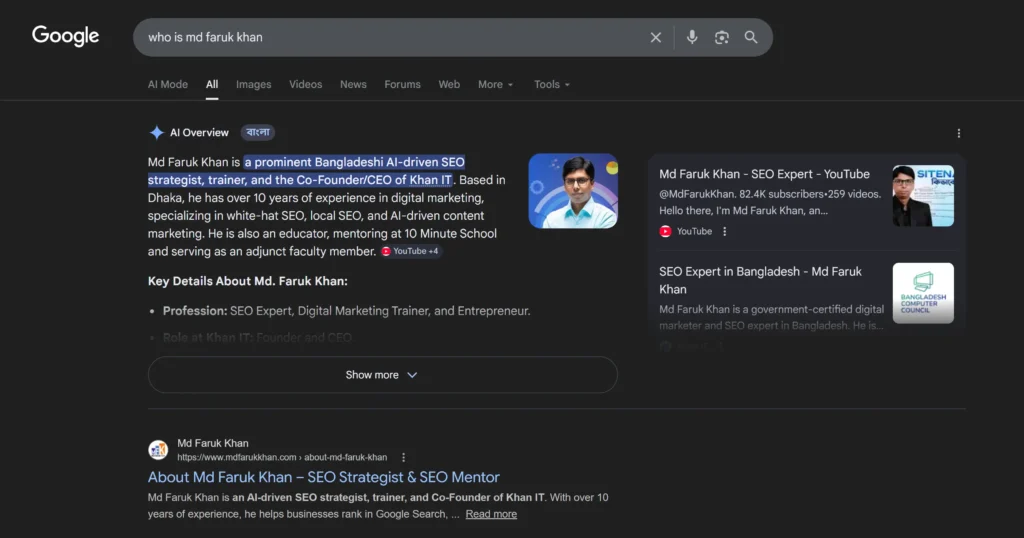Click the YouTube logo in the source card
Image resolution: width=1024 pixels, height=538 pixels.
(x=665, y=231)
